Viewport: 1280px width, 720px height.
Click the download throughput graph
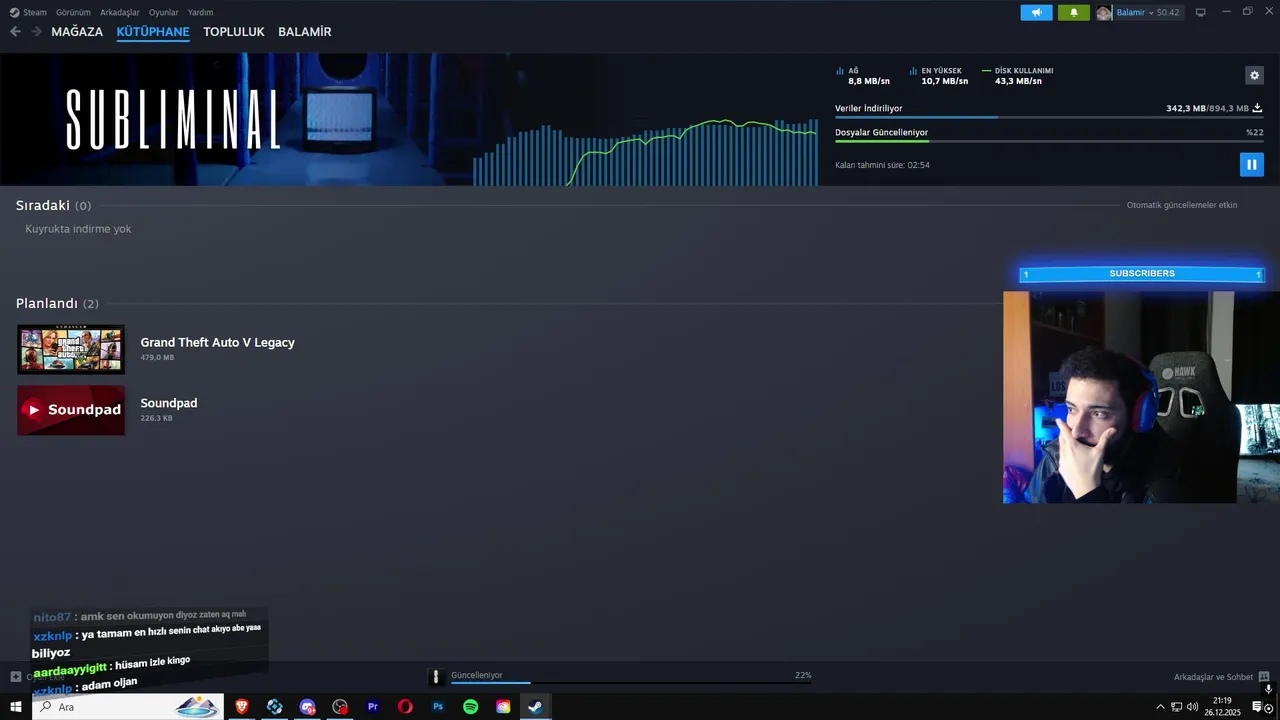[645, 153]
